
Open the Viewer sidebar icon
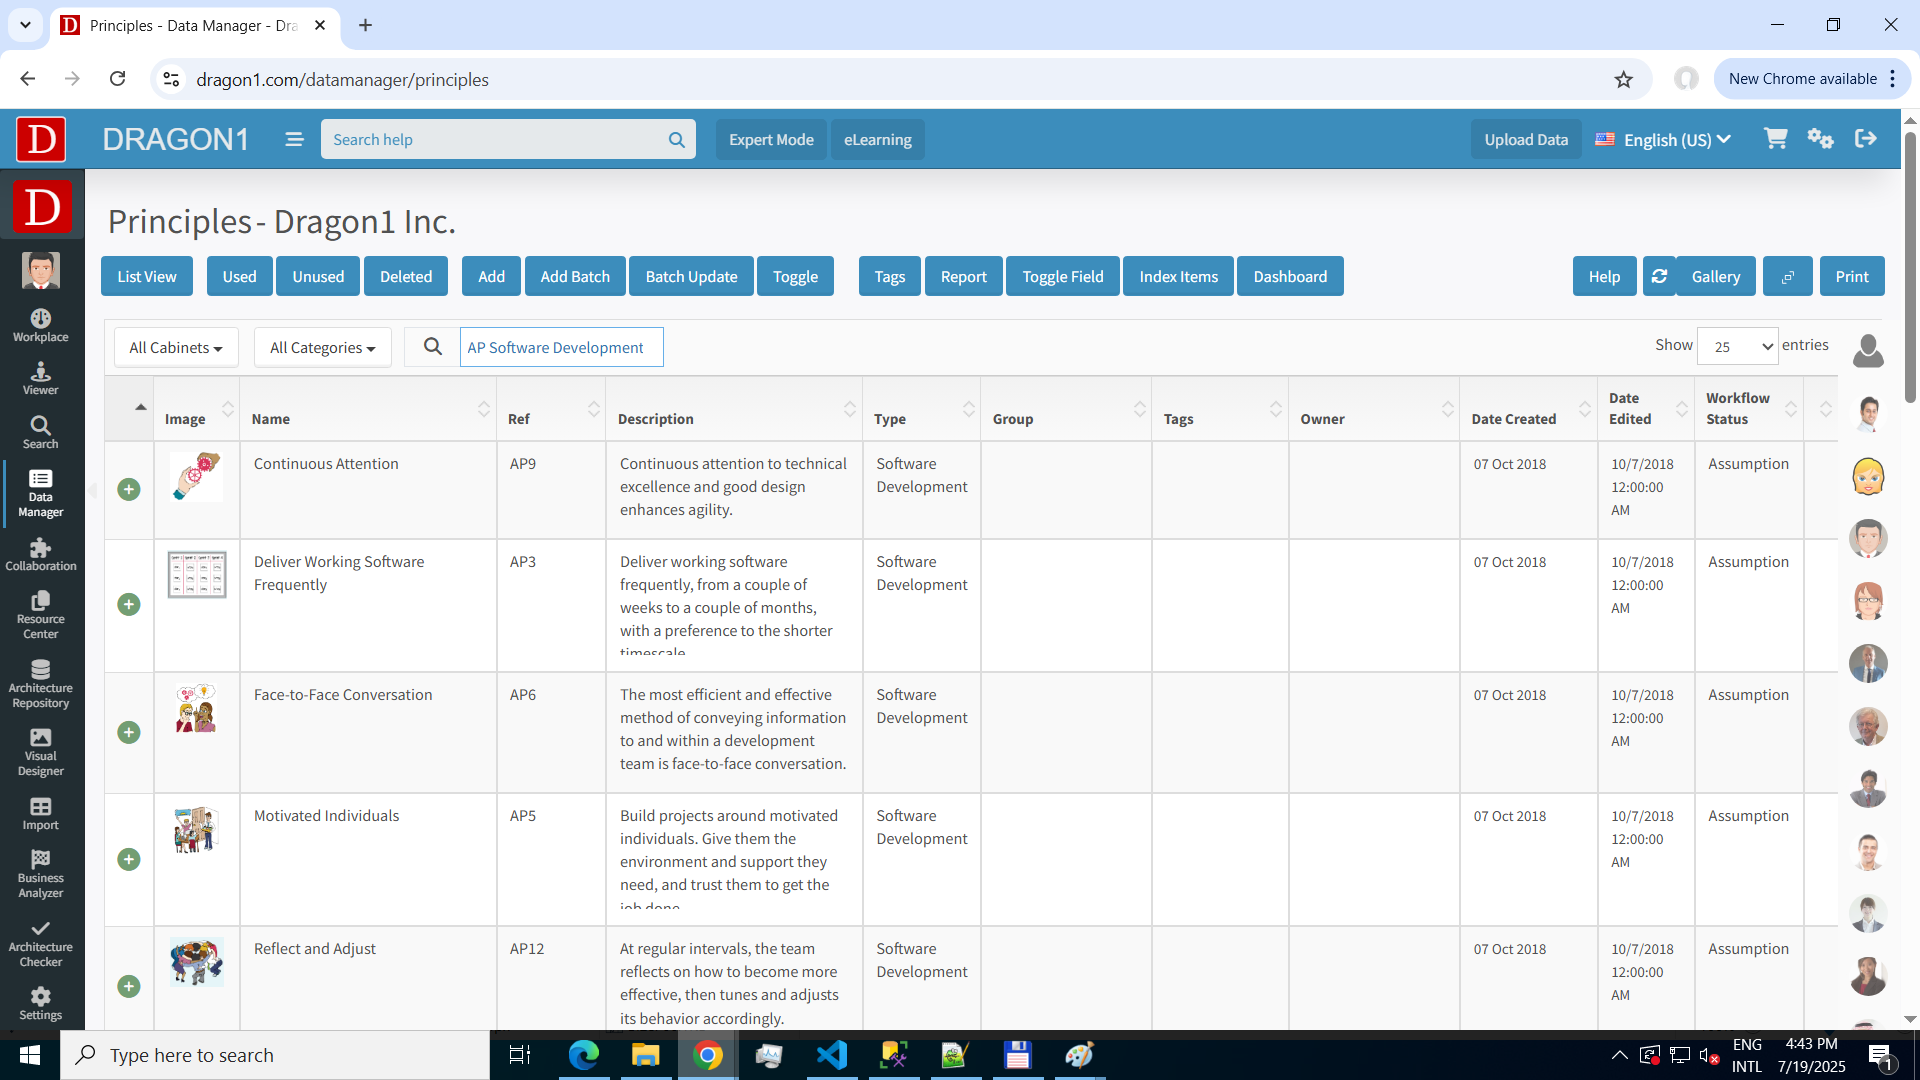point(40,379)
